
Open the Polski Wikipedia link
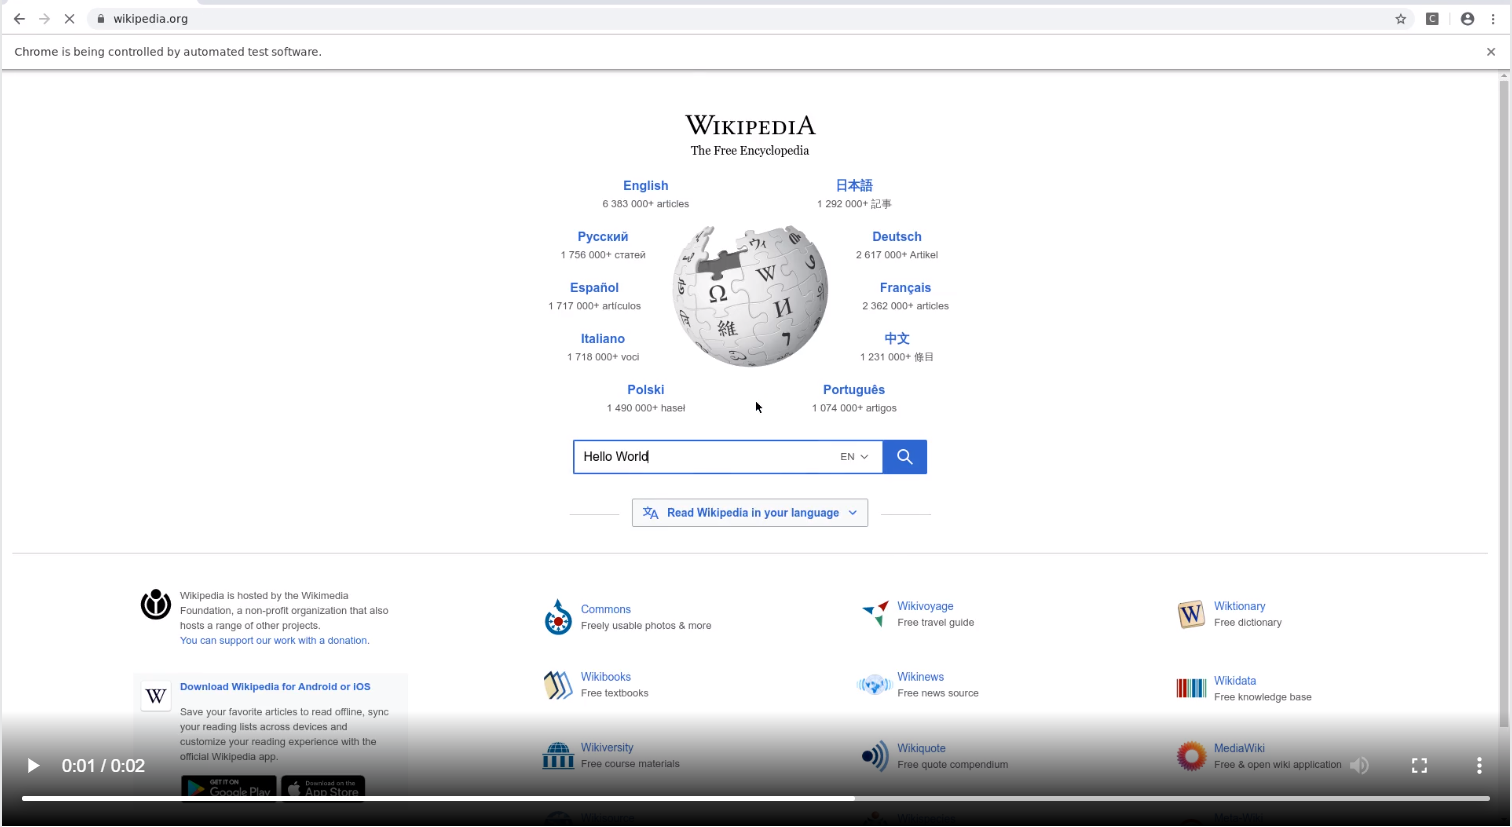(646, 390)
